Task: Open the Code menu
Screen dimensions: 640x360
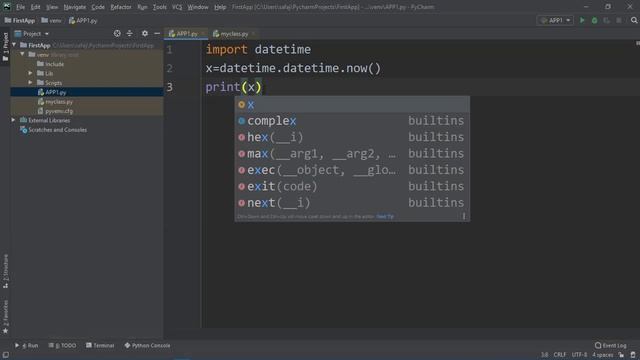Action: coord(98,7)
